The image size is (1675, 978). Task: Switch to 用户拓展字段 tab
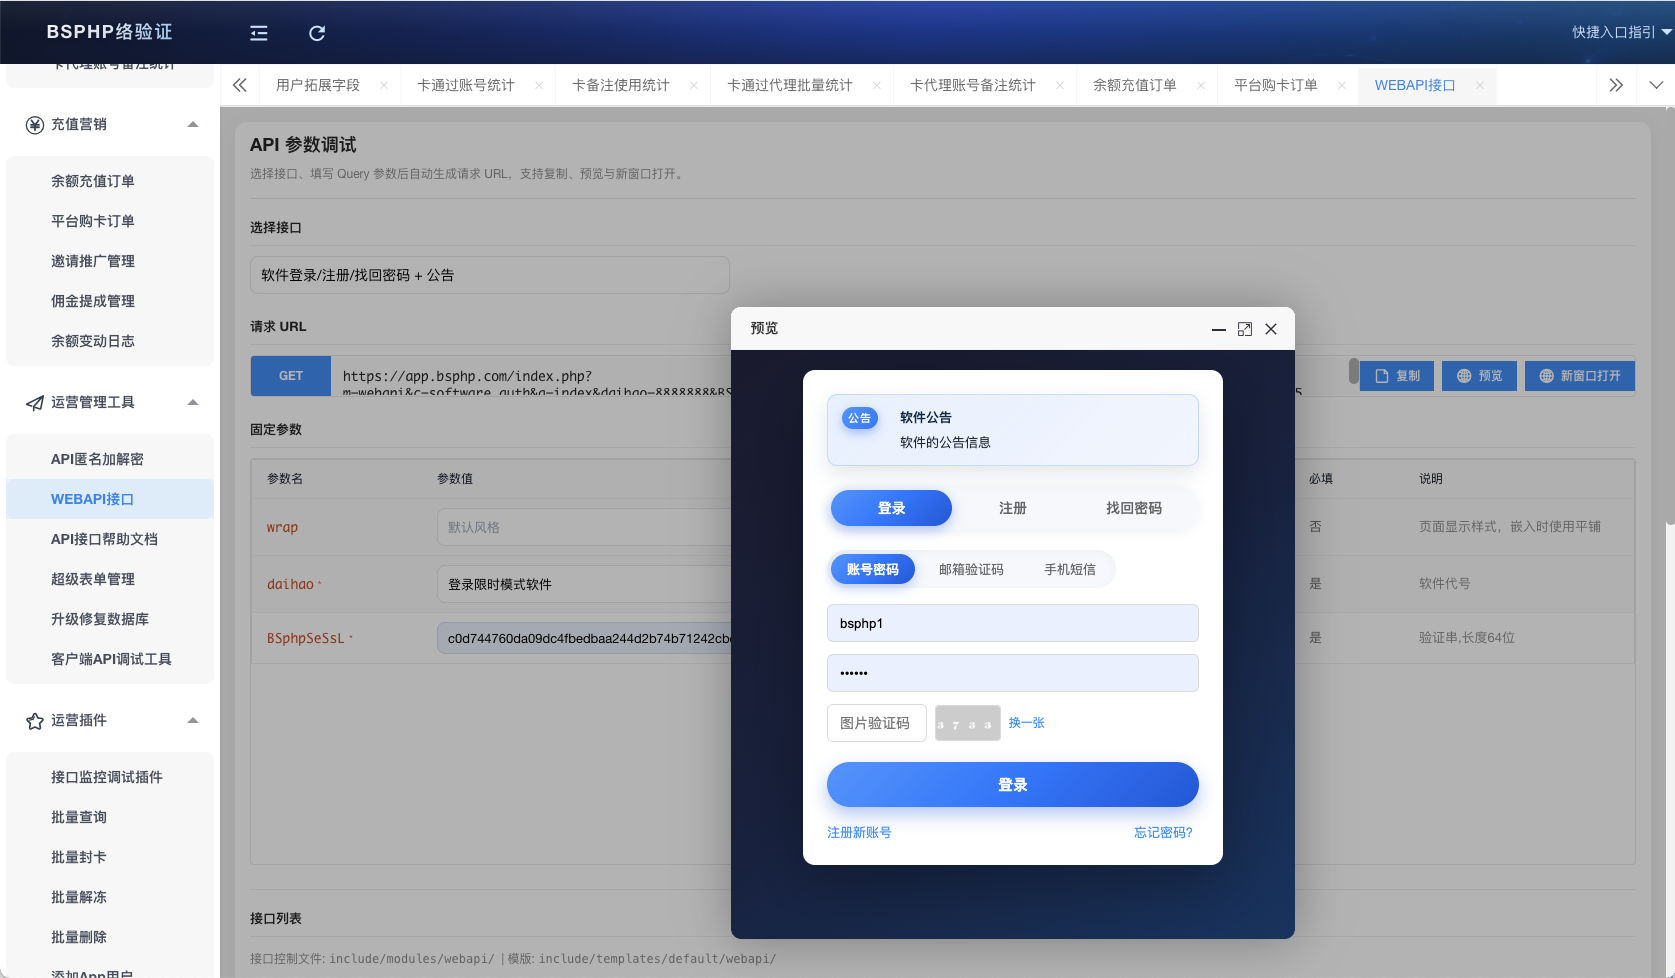click(318, 85)
